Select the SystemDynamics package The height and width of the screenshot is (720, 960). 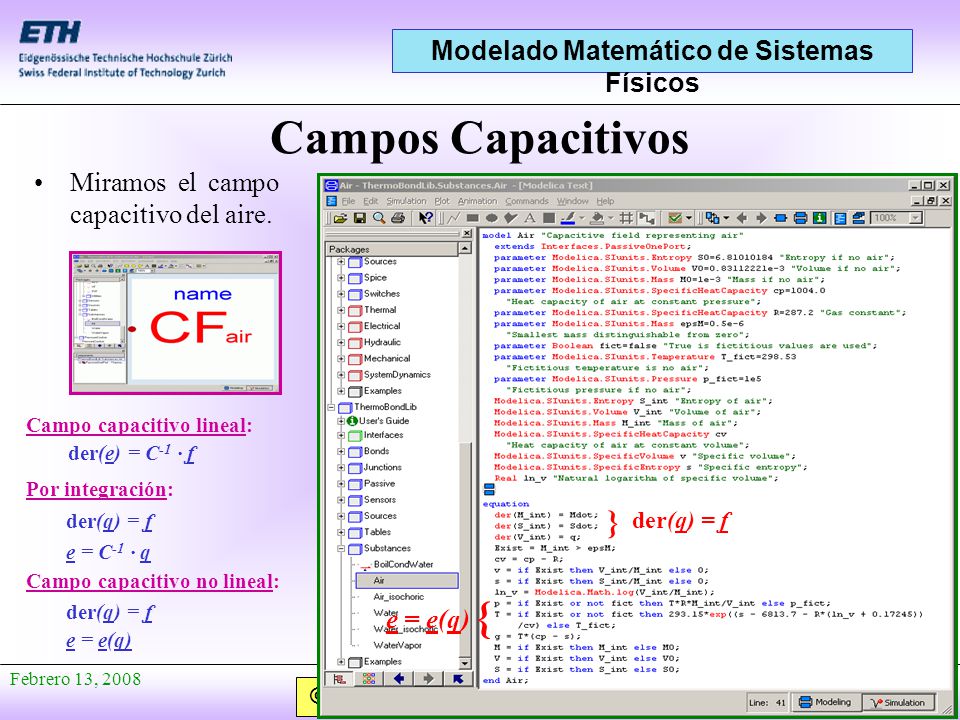(x=397, y=375)
